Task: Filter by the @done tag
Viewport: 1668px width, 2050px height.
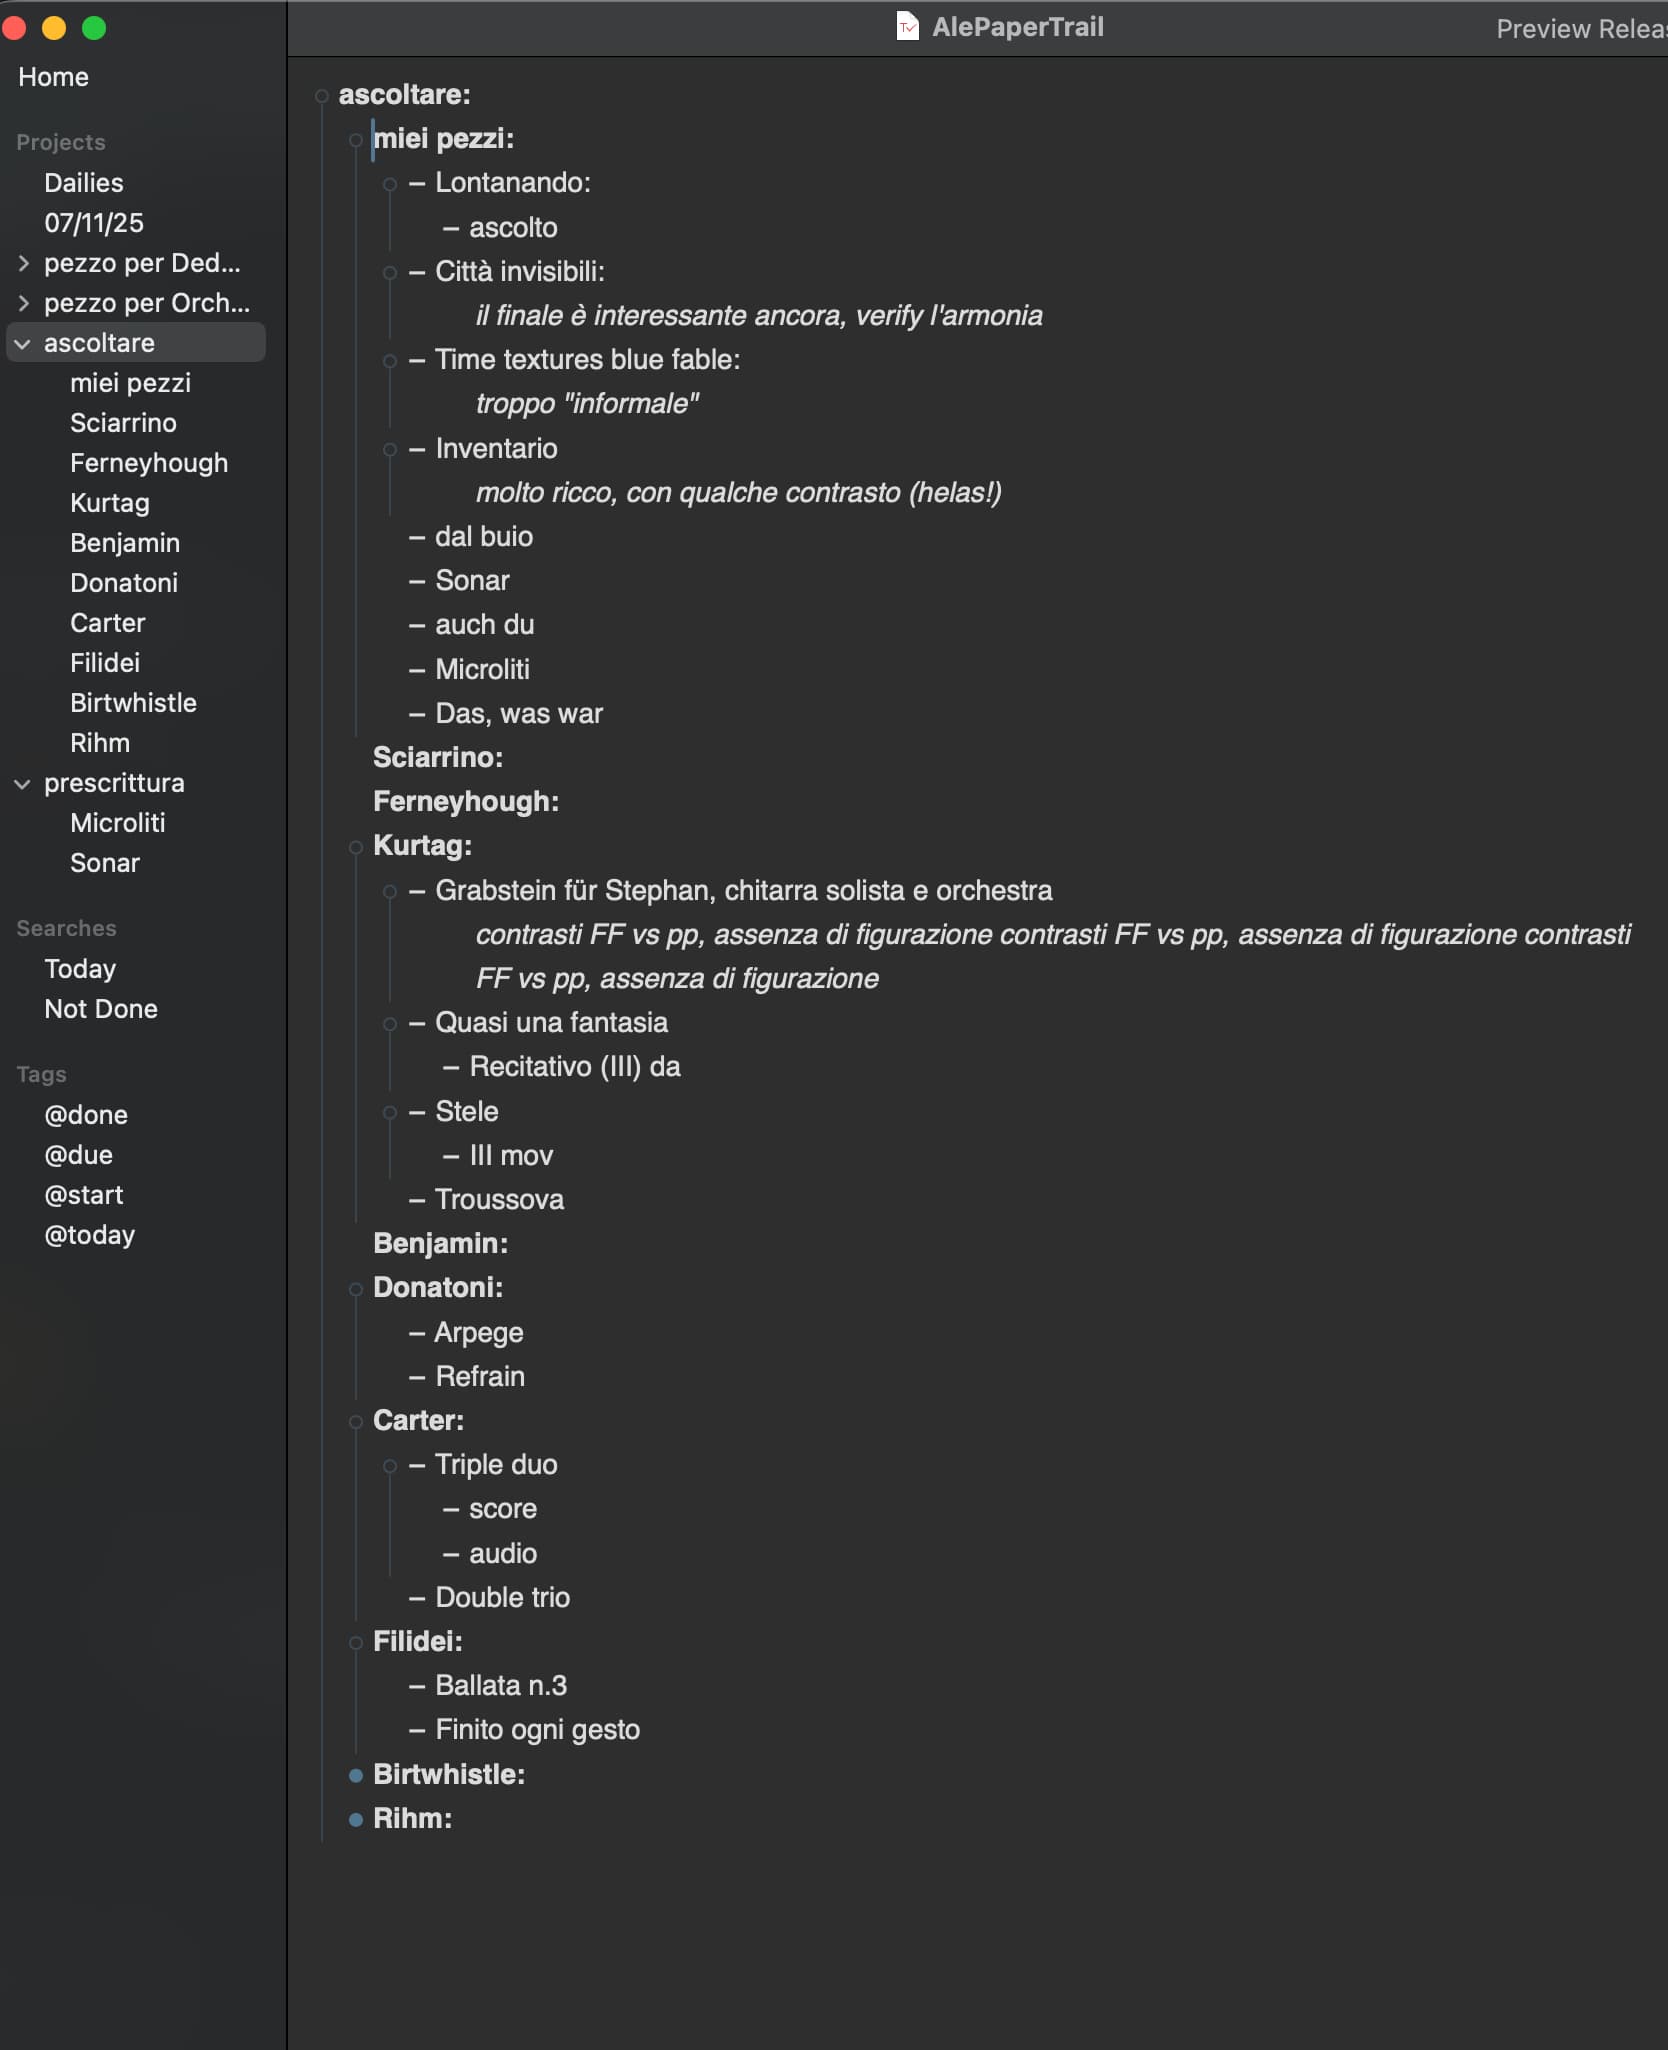Action: coord(86,1115)
